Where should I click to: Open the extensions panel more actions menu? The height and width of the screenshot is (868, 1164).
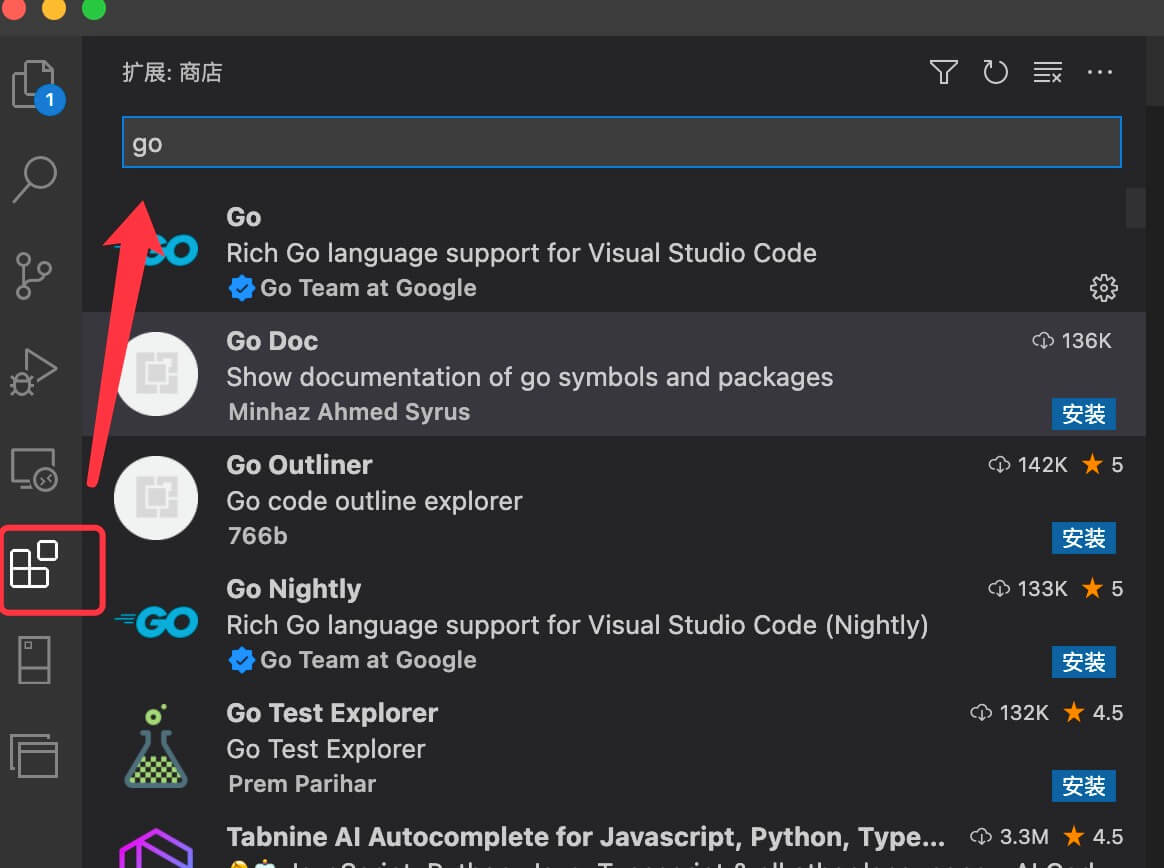click(x=1099, y=72)
